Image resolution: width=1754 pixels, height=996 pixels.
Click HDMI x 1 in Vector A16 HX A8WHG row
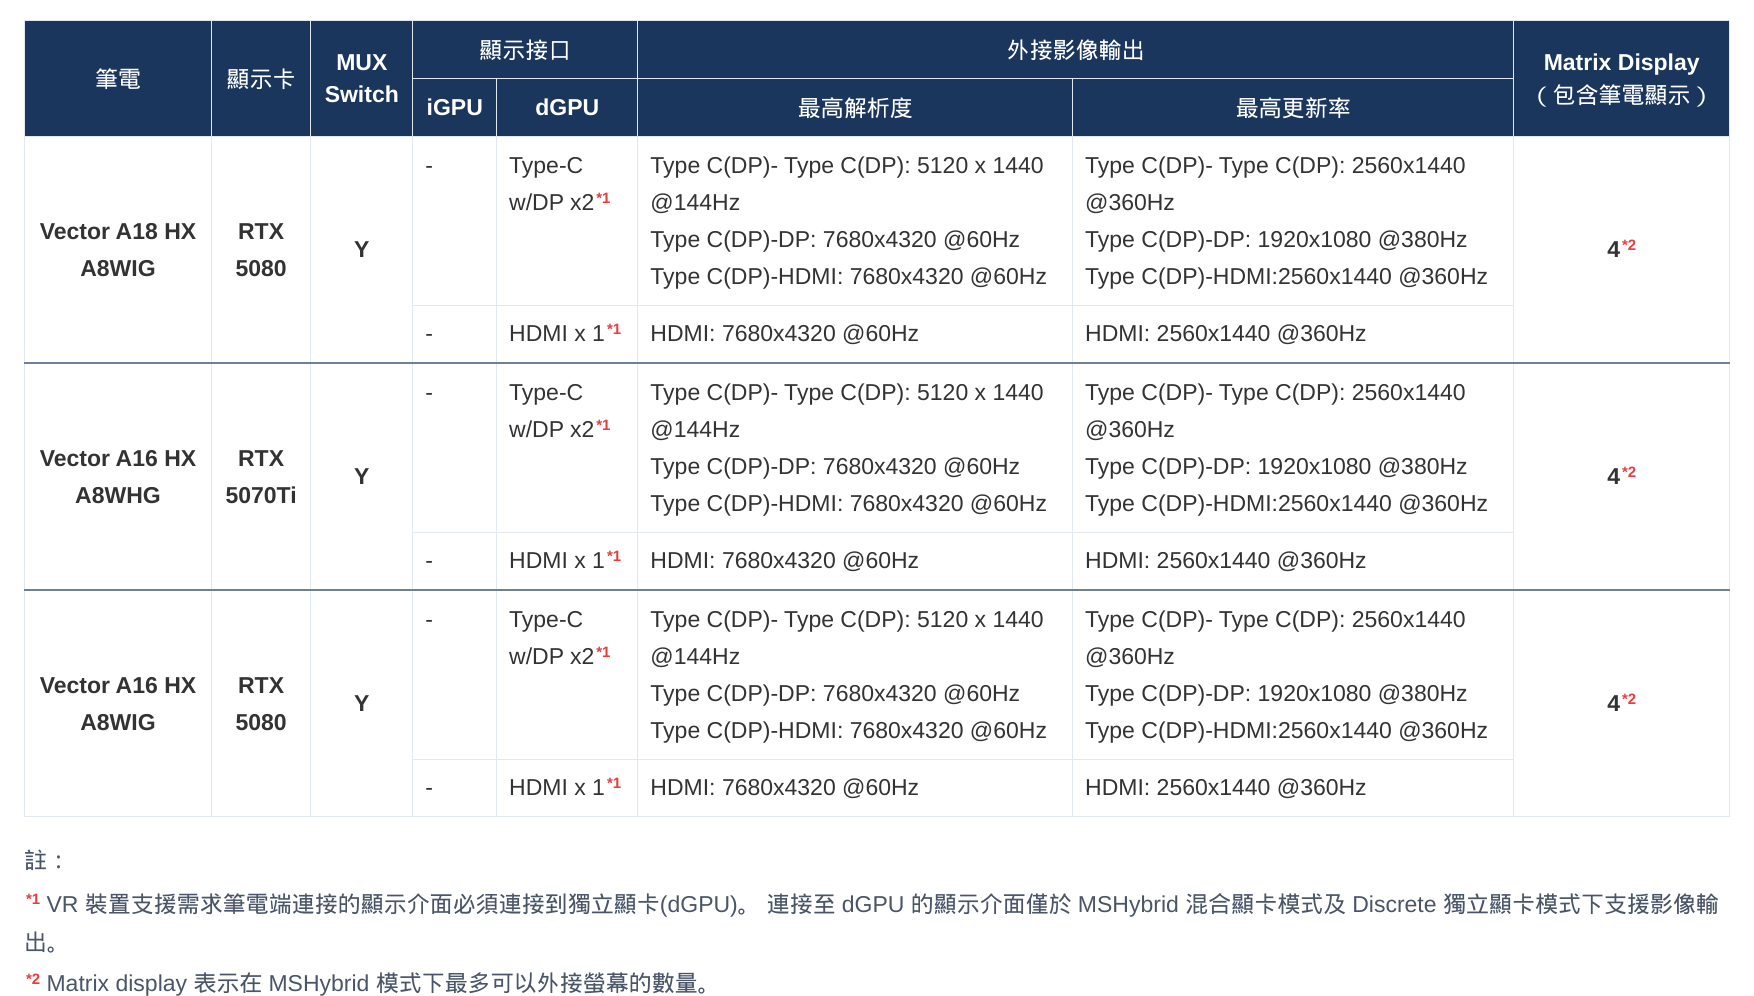[565, 560]
